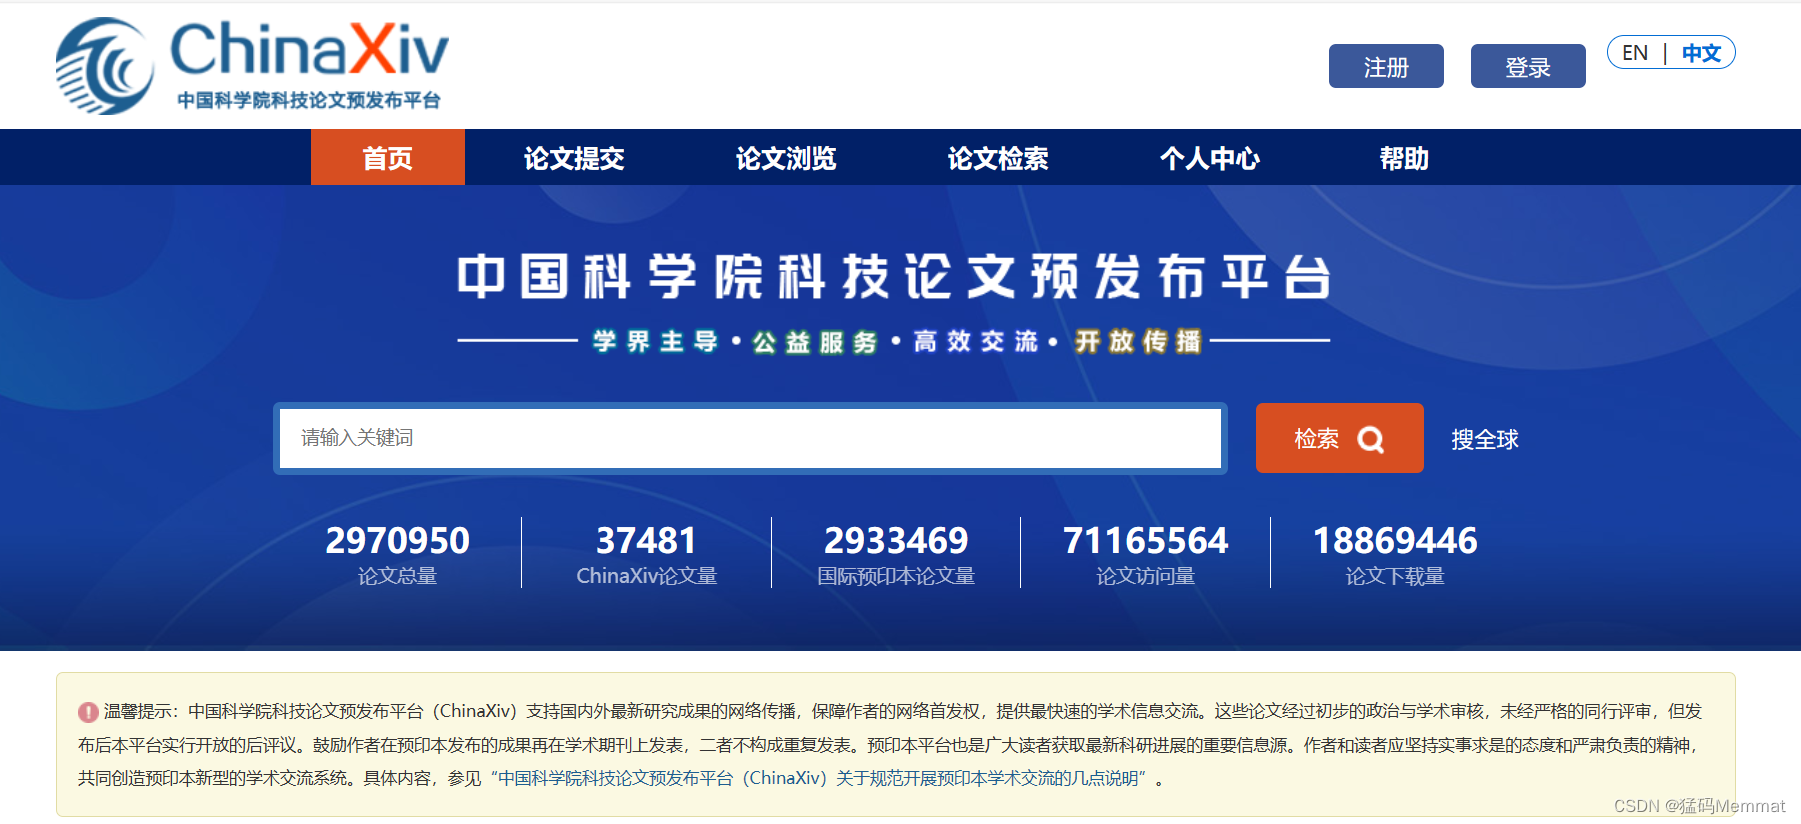Click the 2933469 国际预印本论文量 statistic

click(x=896, y=554)
